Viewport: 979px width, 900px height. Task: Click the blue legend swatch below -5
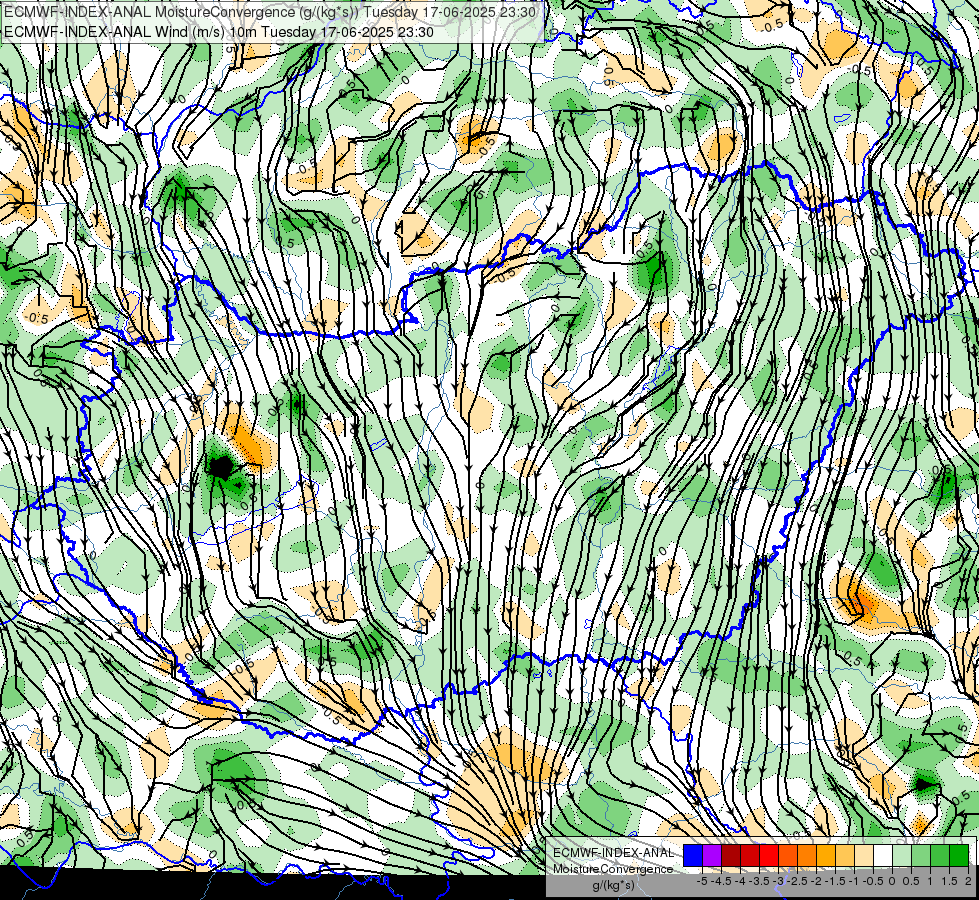pos(693,855)
